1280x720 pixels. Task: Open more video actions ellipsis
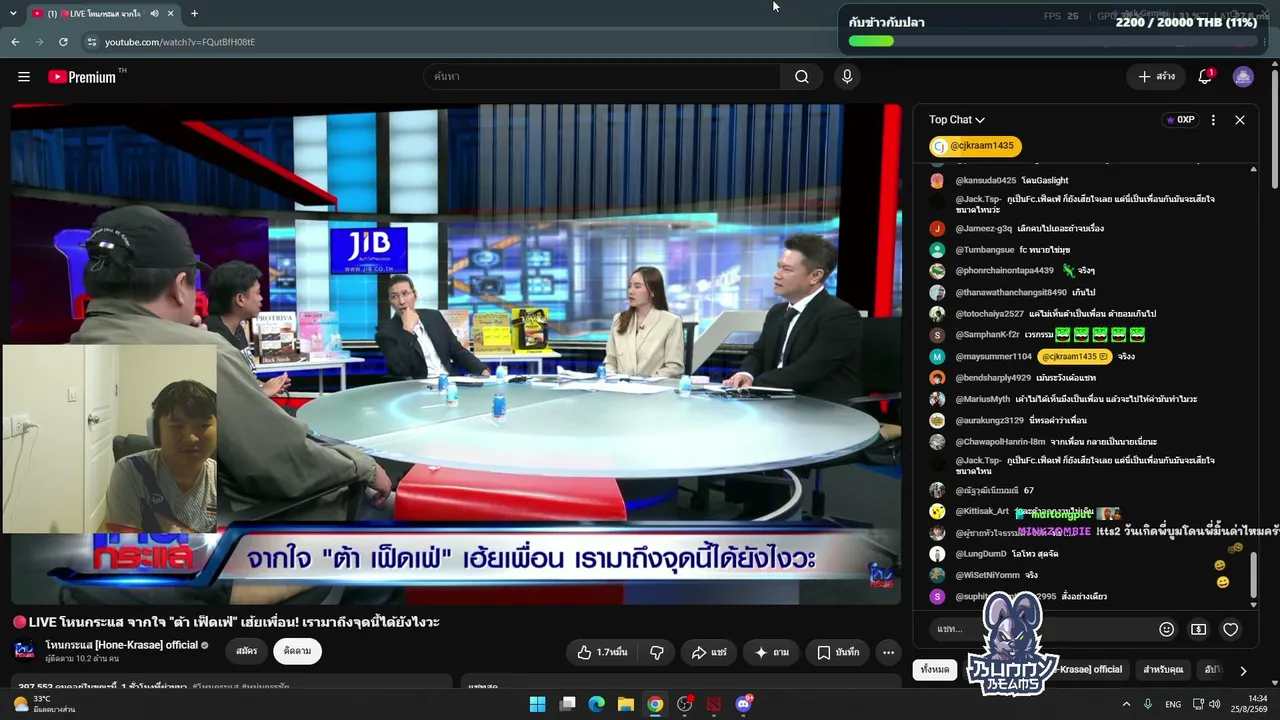(x=888, y=652)
